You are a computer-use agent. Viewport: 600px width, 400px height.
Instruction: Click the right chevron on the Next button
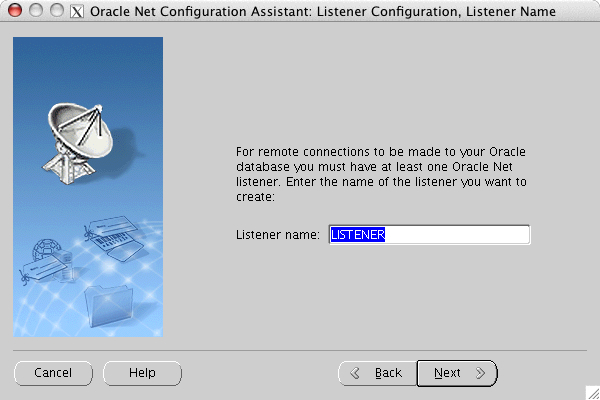pyautogui.click(x=480, y=373)
